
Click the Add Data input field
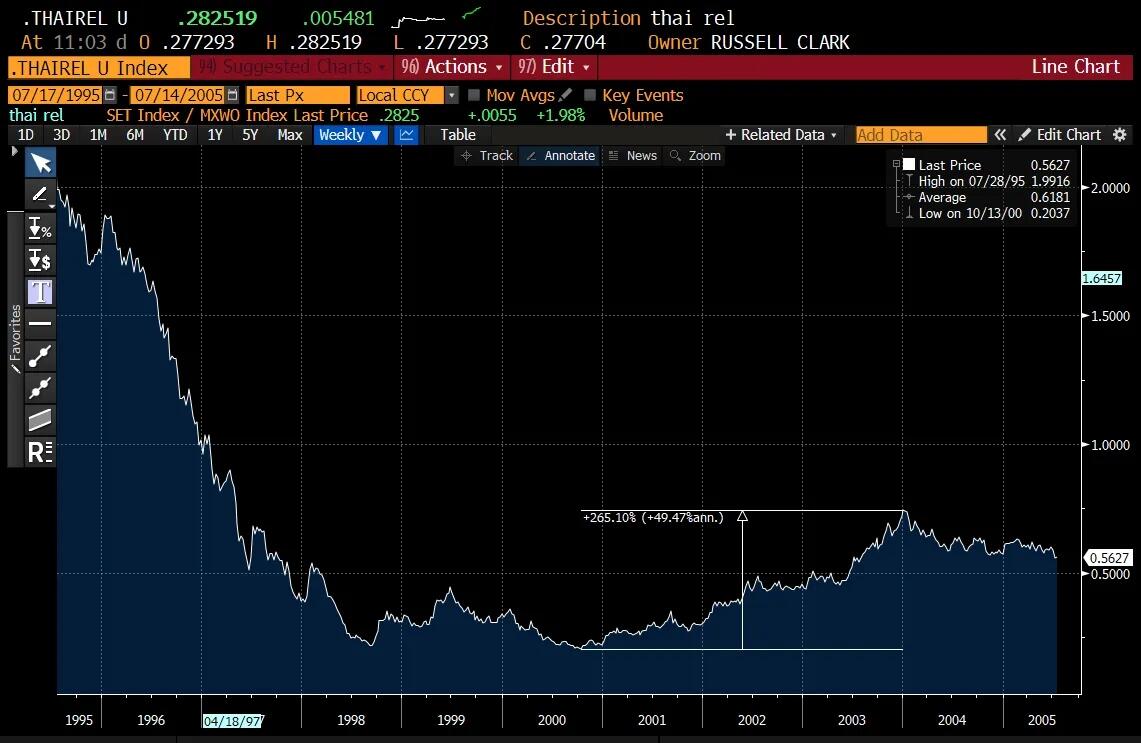click(920, 135)
